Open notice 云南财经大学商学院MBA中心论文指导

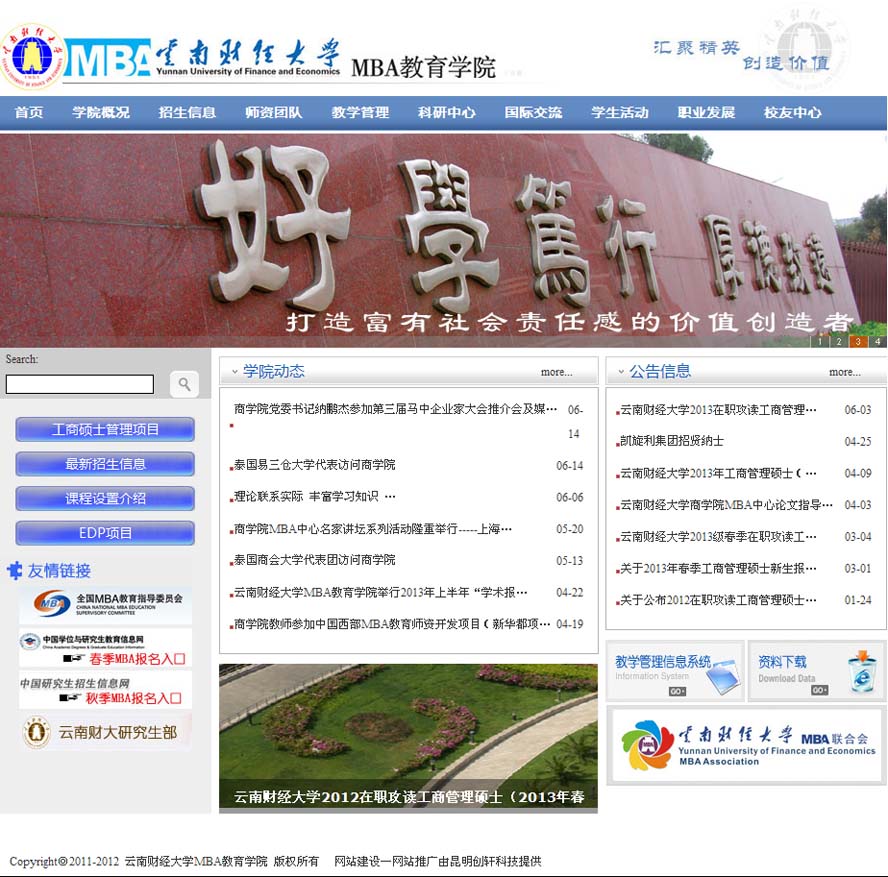pyautogui.click(x=727, y=504)
